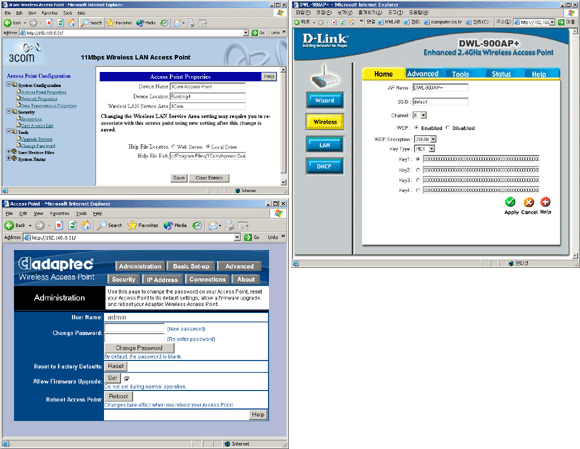The image size is (580, 449).
Task: Click green Apply checkmark icon in D-Link page
Action: tap(510, 202)
